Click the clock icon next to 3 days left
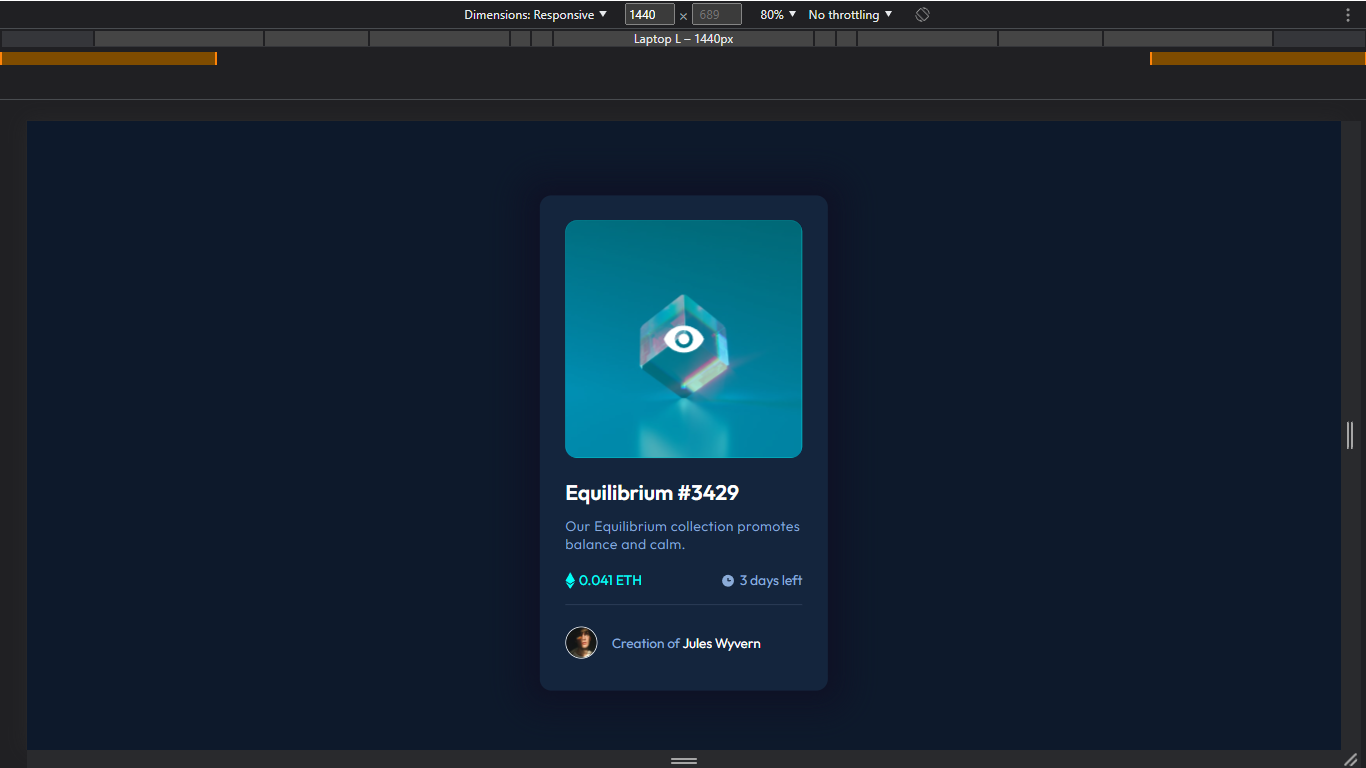Viewport: 1366px width, 768px height. pos(728,581)
